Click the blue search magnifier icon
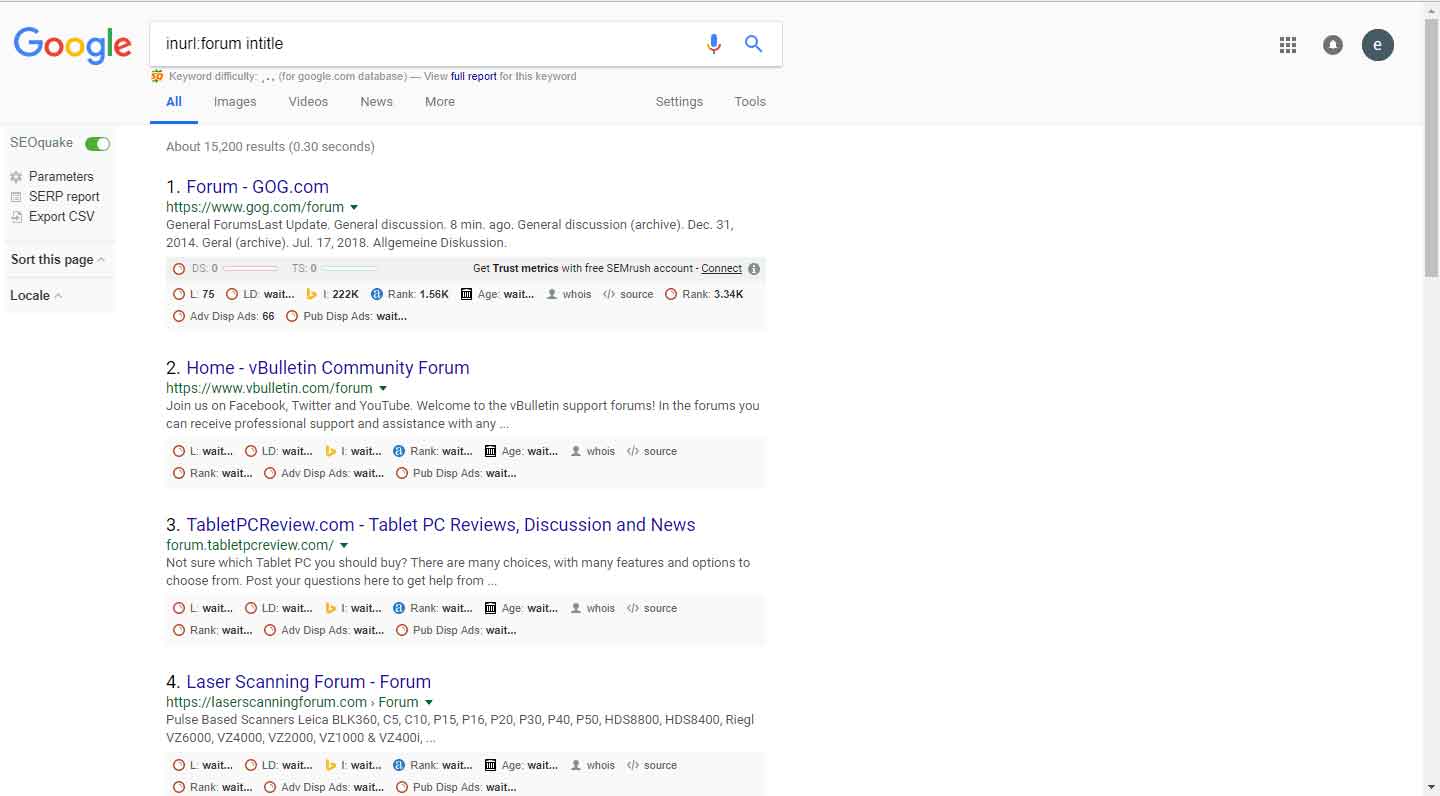Image resolution: width=1440 pixels, height=796 pixels. [x=754, y=44]
